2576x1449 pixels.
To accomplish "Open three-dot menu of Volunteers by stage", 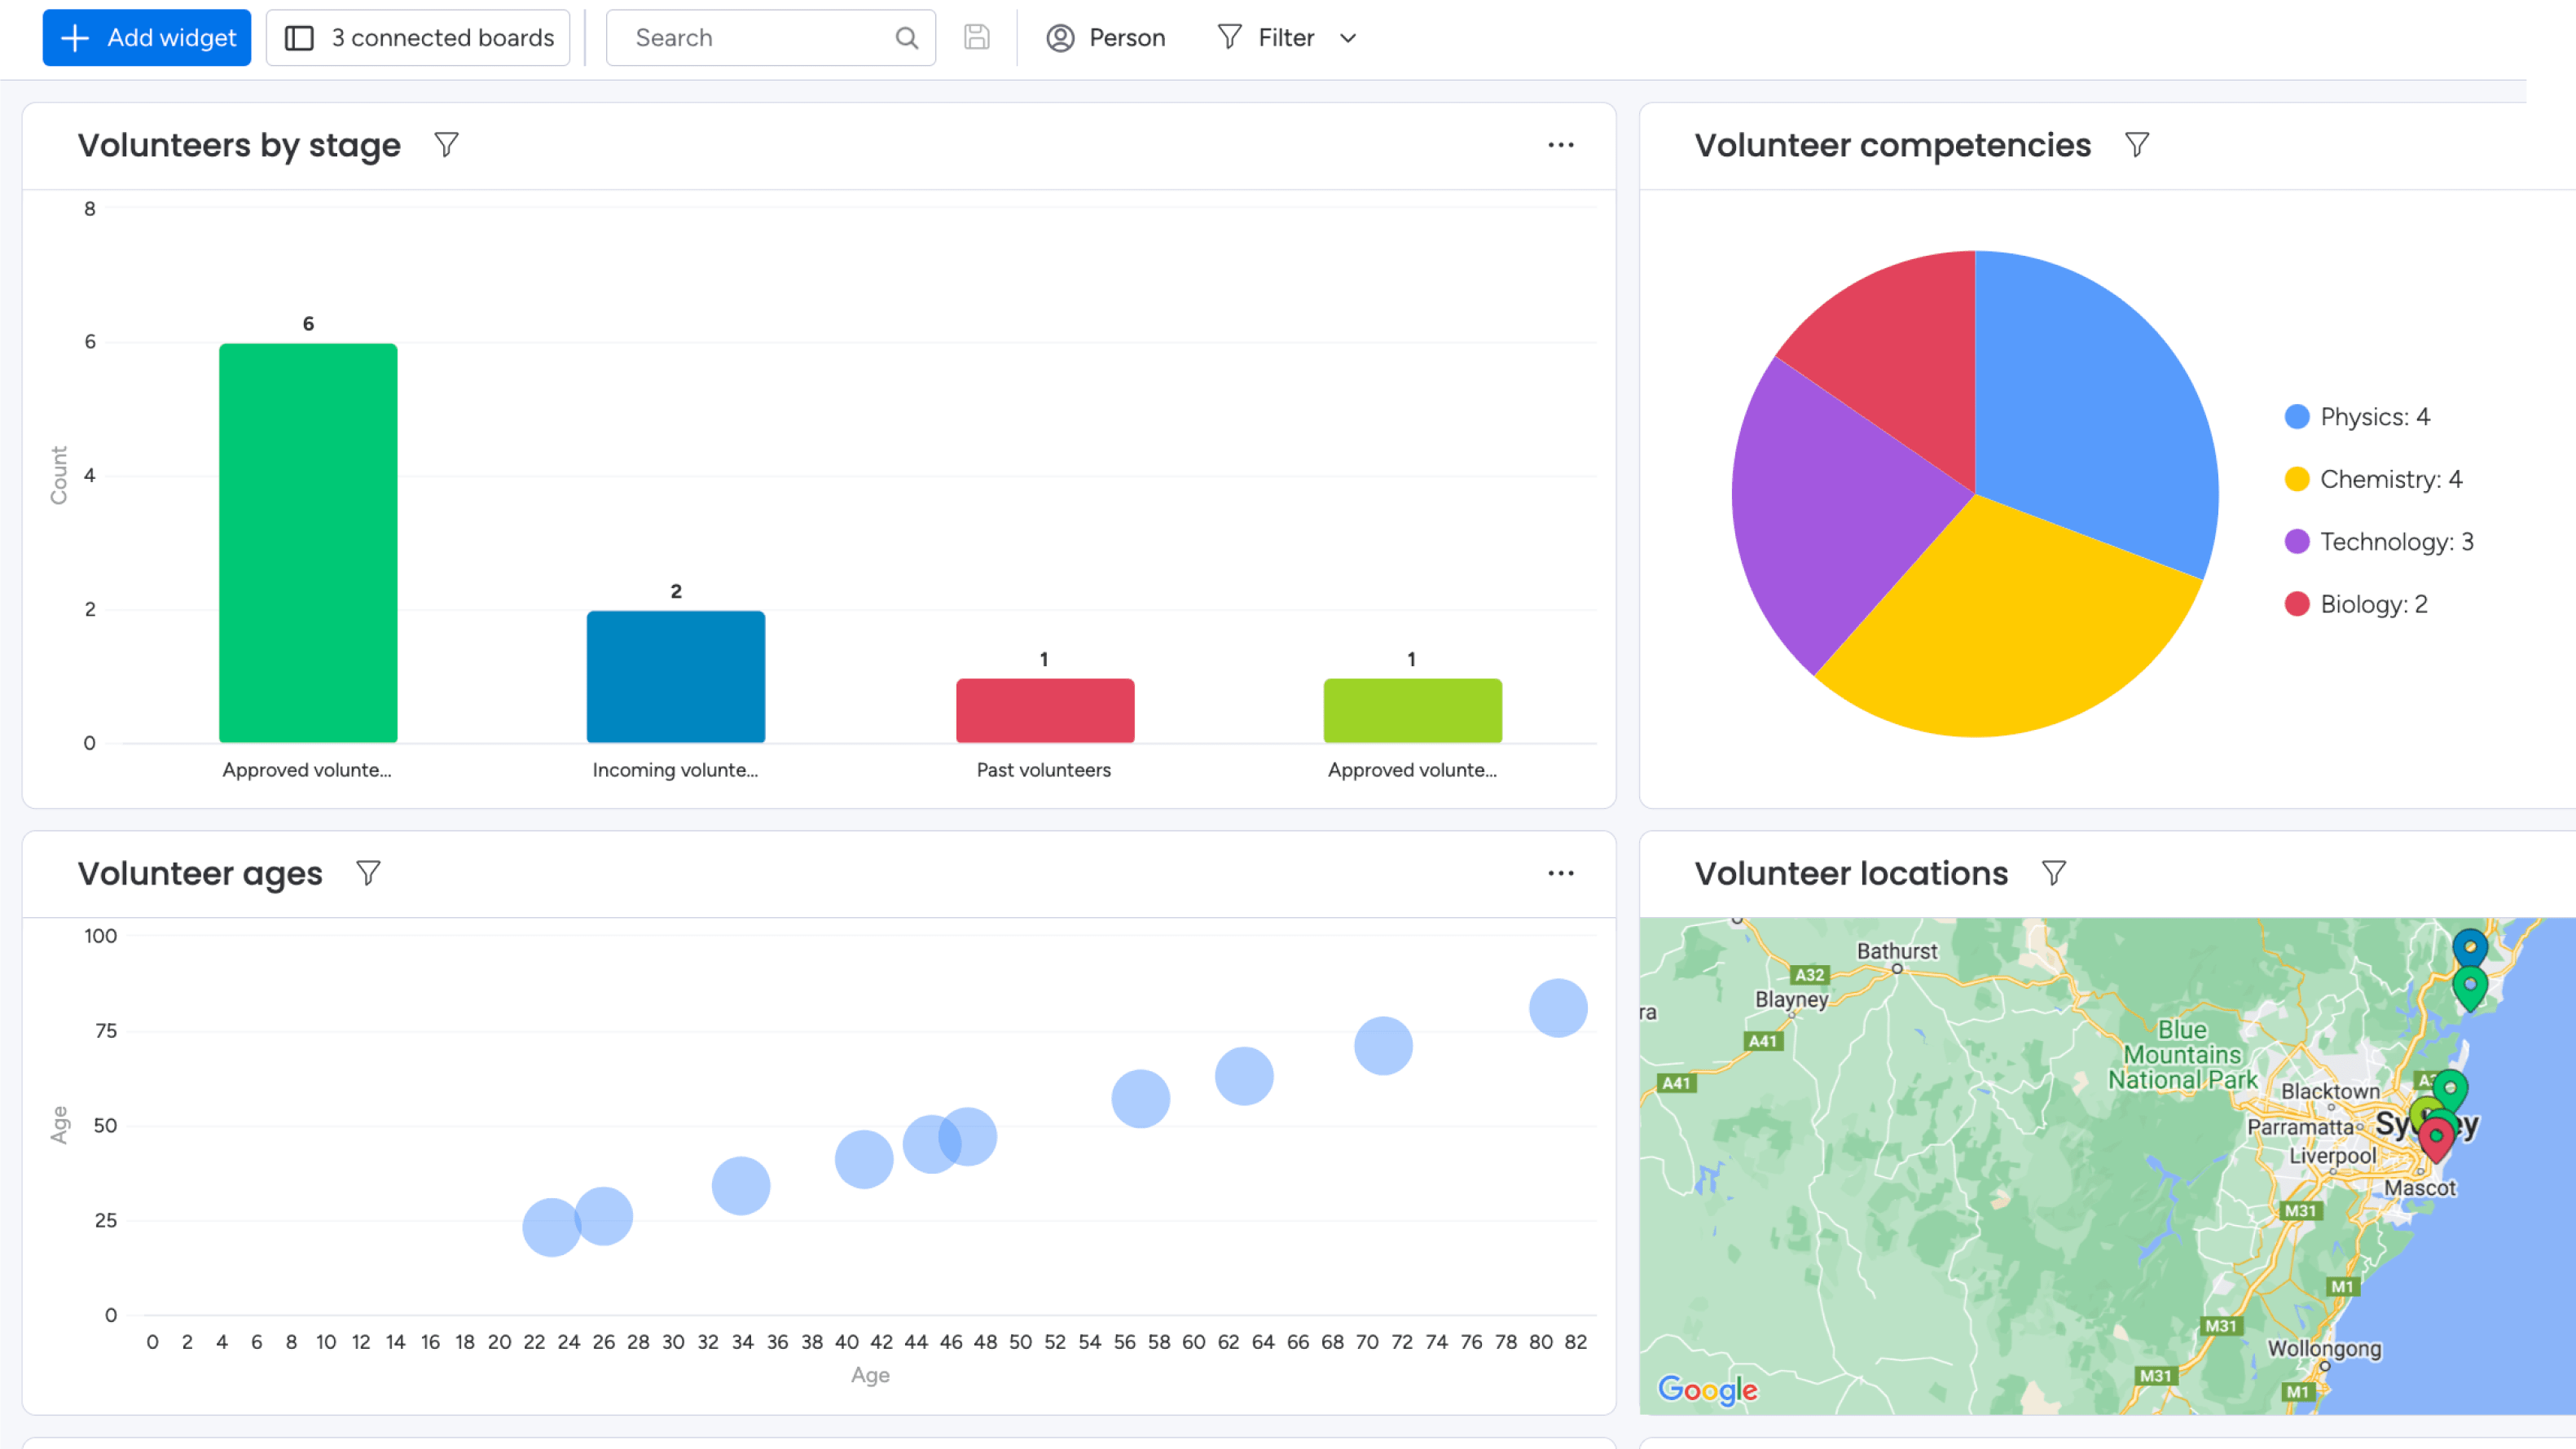I will 1560,145.
